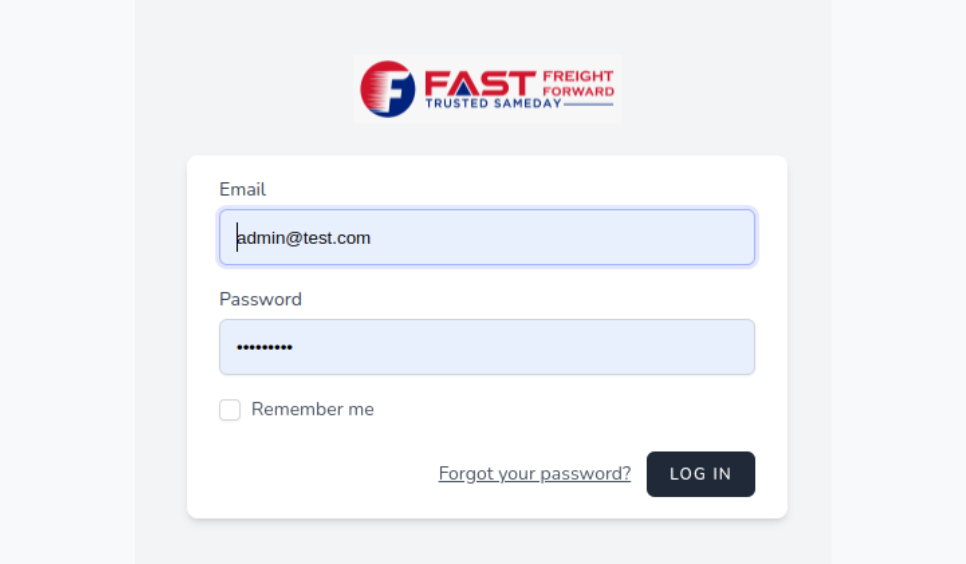
Task: Tick the Remember me checkbox
Action: tap(230, 410)
